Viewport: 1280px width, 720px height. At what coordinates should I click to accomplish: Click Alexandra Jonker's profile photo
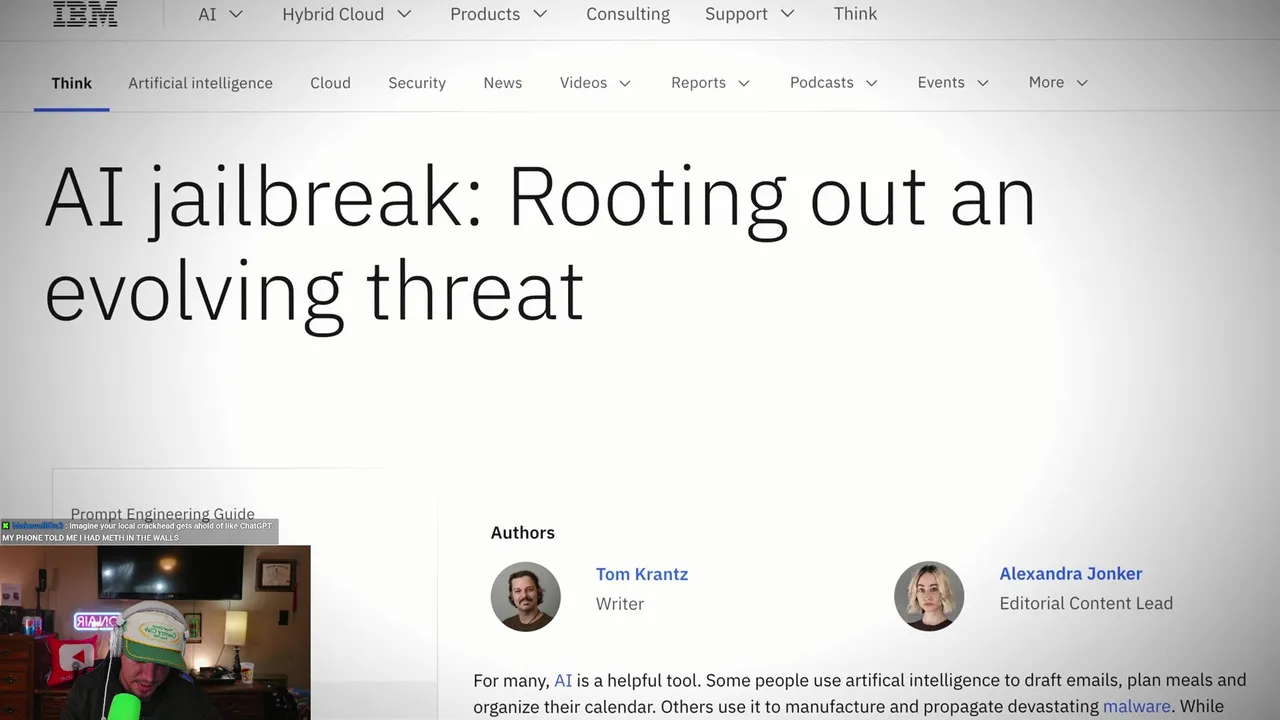coord(929,596)
